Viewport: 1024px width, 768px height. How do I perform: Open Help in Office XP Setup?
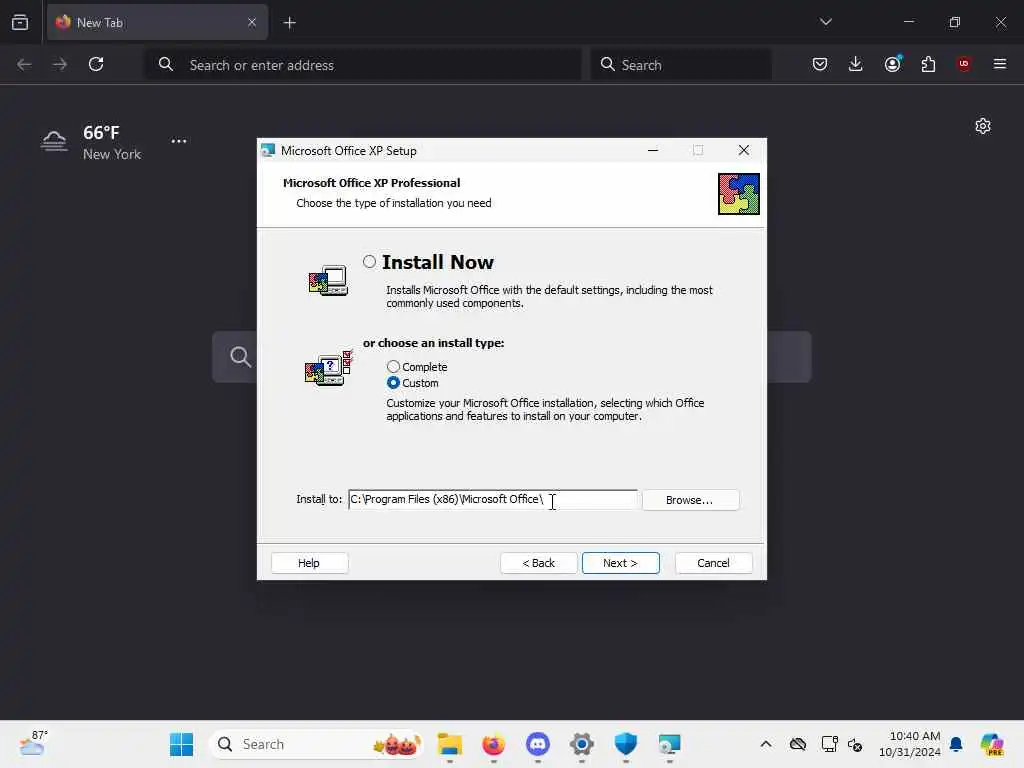pyautogui.click(x=309, y=563)
